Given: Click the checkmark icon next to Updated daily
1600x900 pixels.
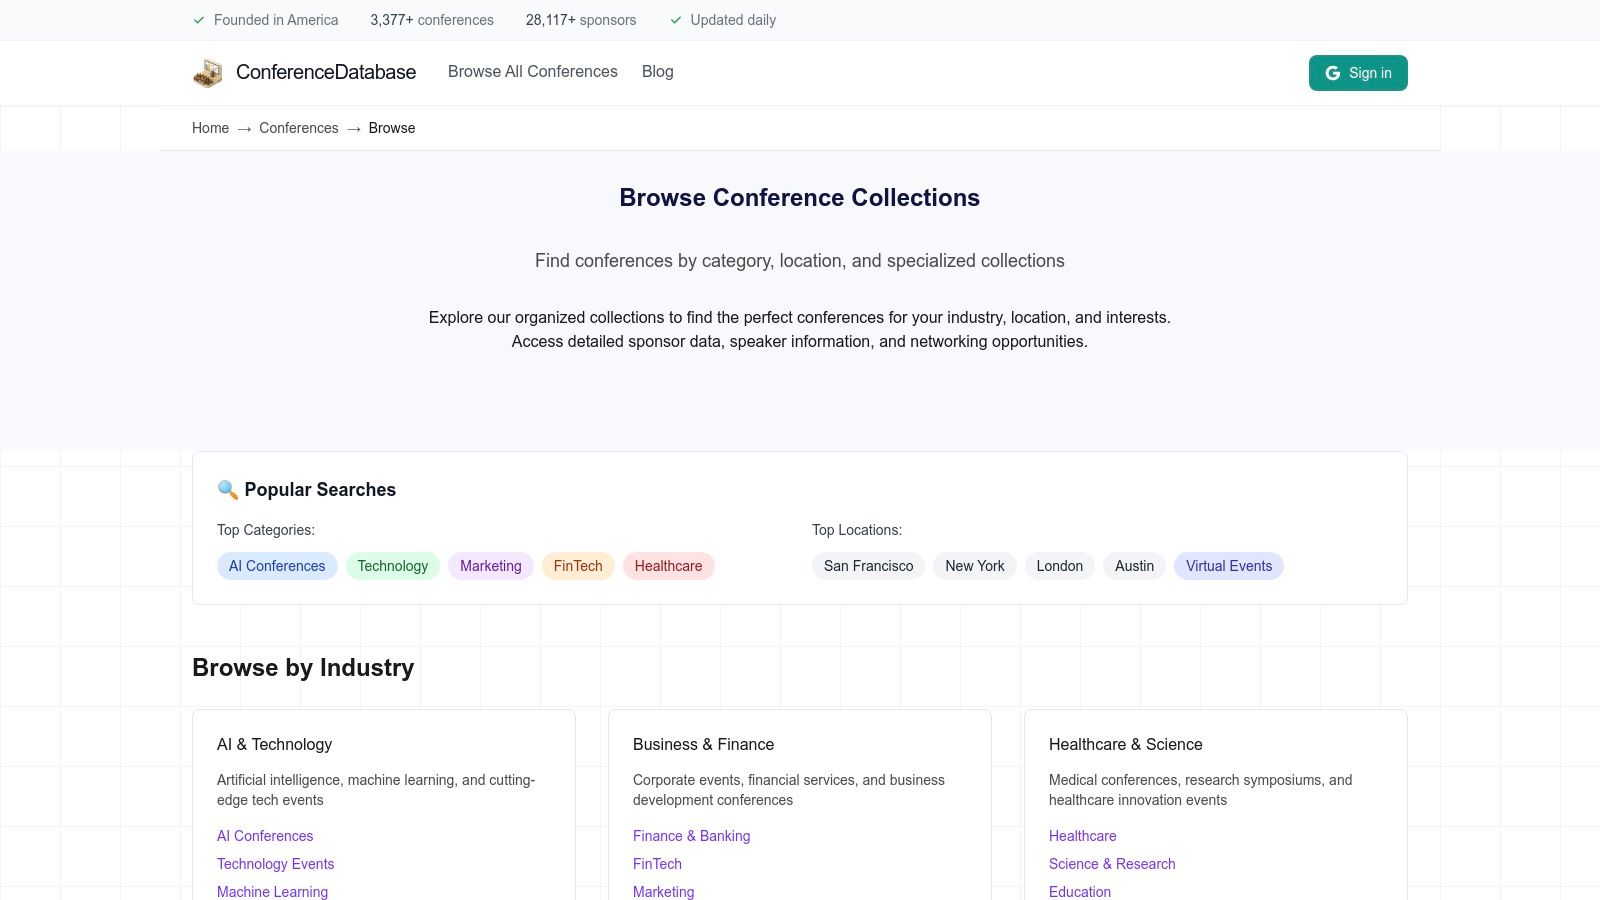Looking at the screenshot, I should pyautogui.click(x=676, y=20).
